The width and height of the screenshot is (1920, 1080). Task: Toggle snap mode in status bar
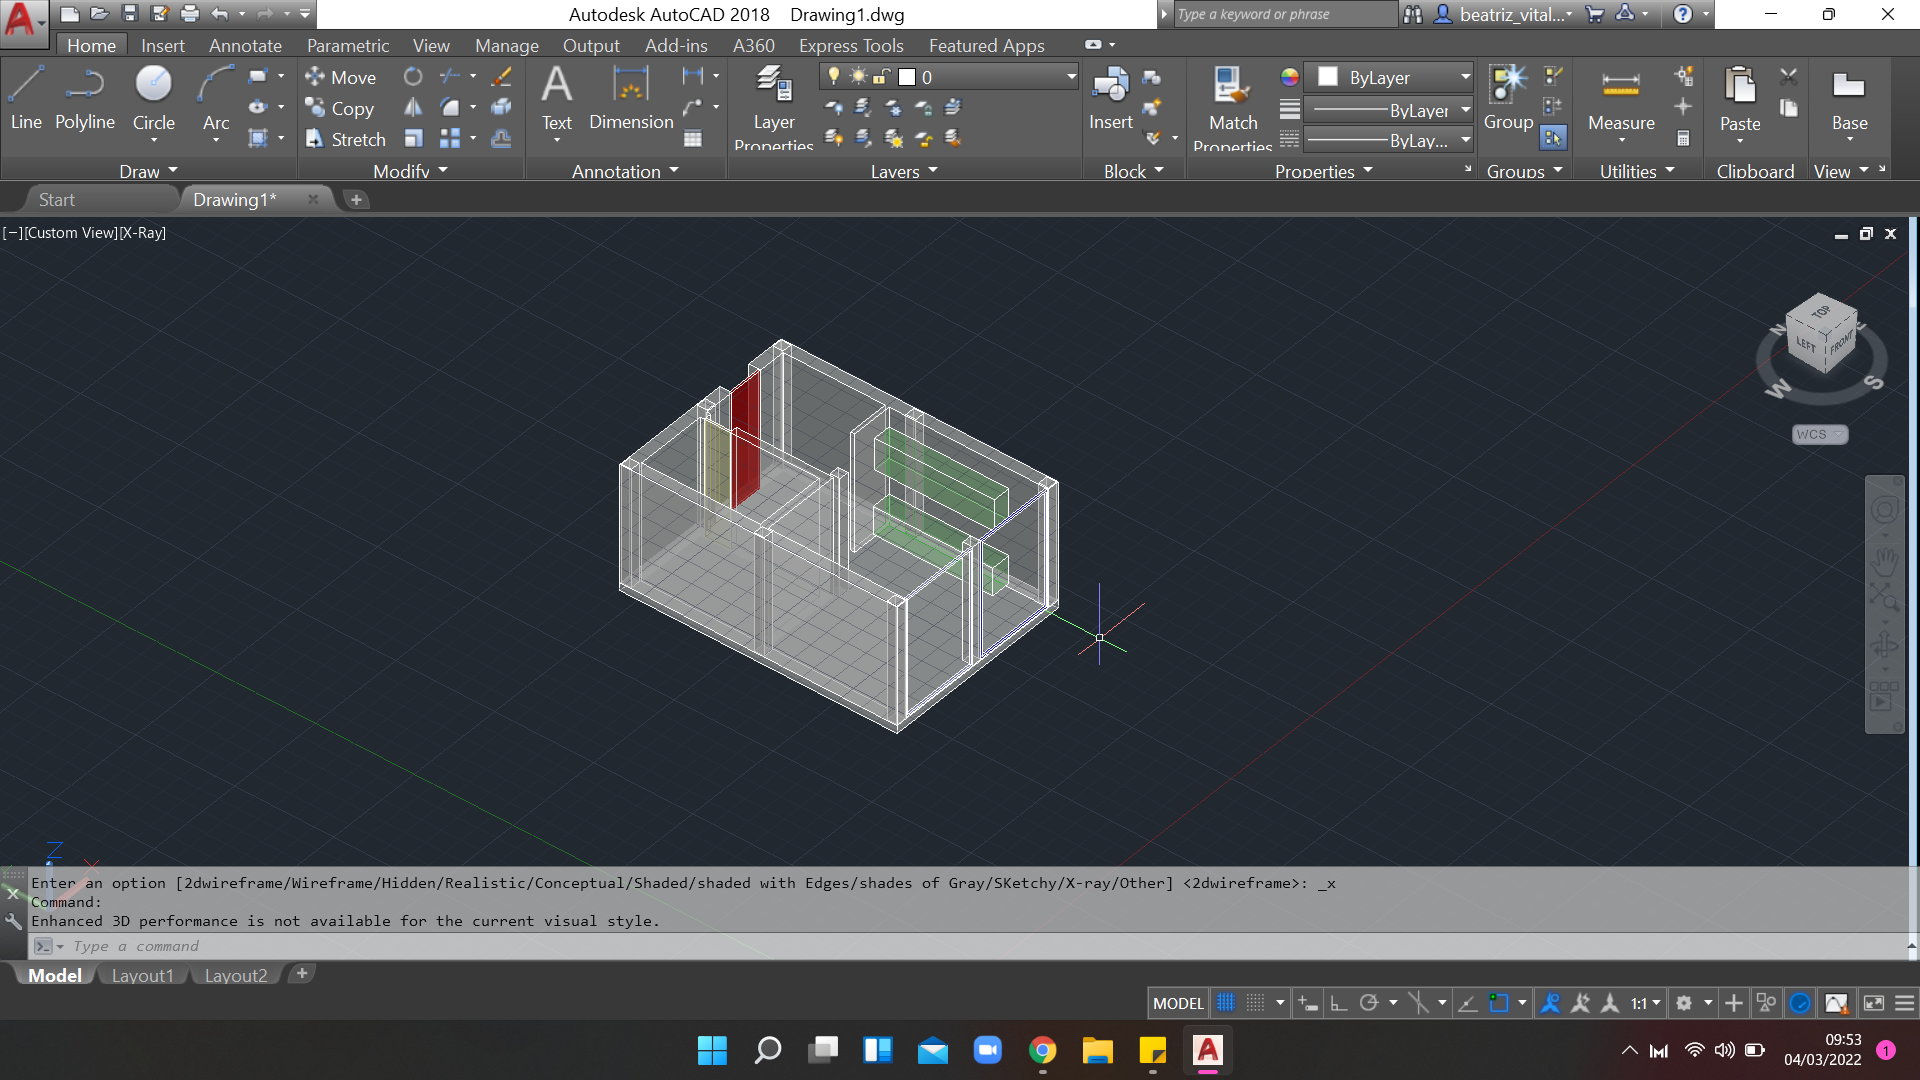pyautogui.click(x=1256, y=1003)
